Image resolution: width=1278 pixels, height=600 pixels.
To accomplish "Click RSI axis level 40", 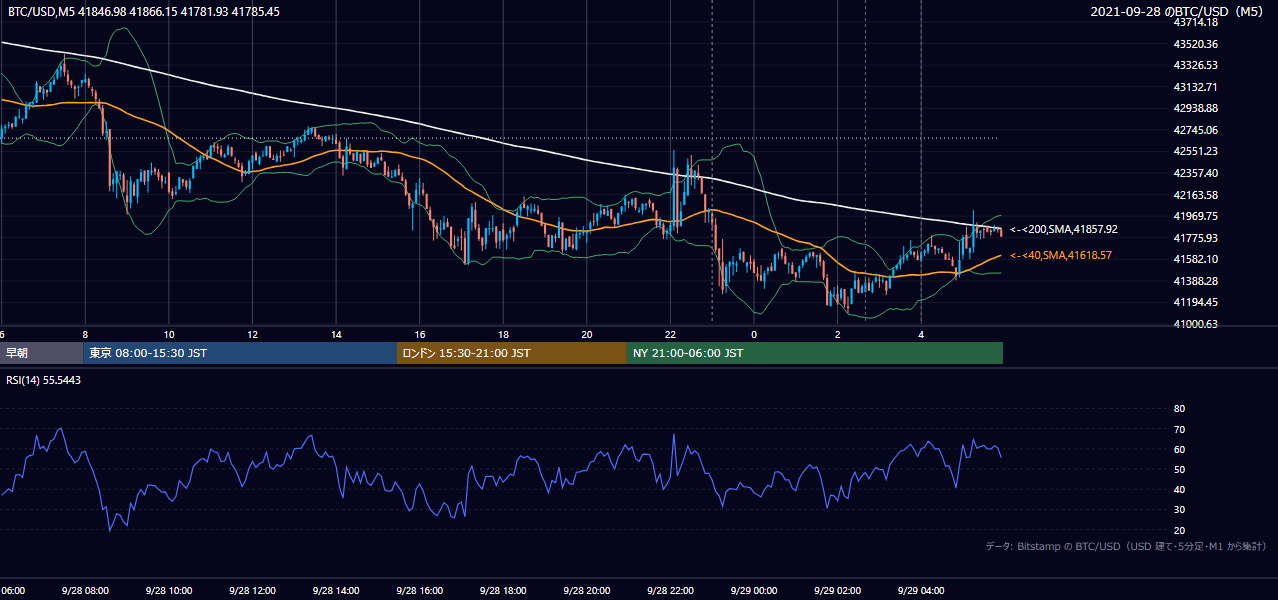I will pos(1179,490).
